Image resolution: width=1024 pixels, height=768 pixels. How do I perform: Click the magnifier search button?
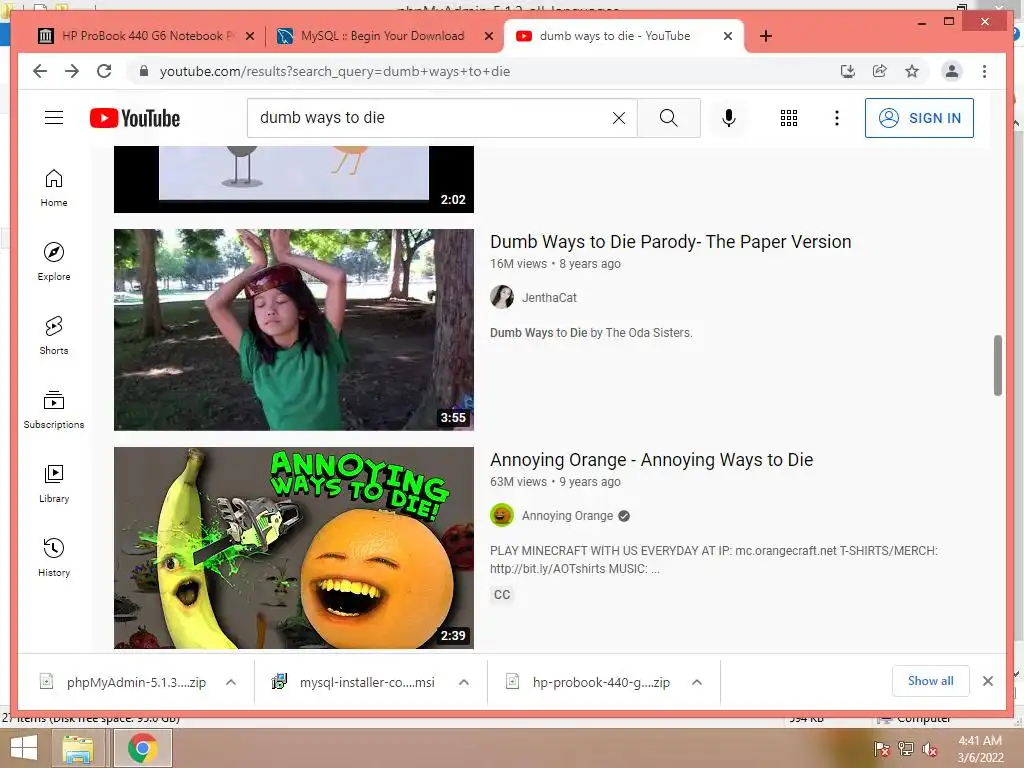[668, 118]
